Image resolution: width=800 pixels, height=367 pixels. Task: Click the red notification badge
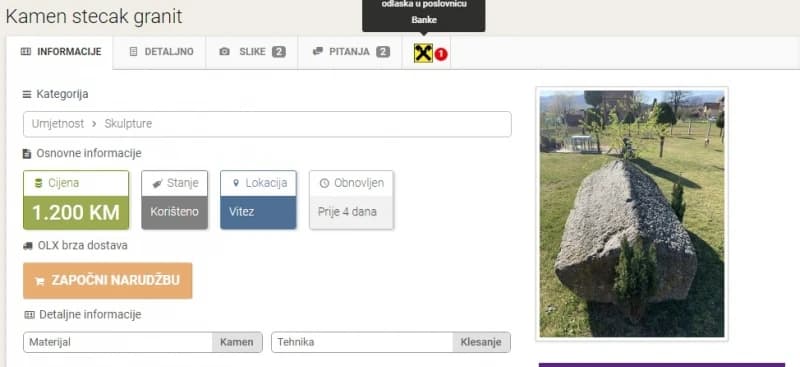click(x=441, y=54)
